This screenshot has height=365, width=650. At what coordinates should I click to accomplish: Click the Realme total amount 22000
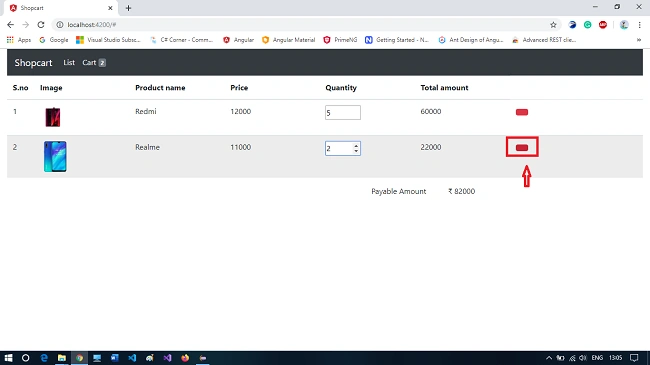tap(431, 147)
